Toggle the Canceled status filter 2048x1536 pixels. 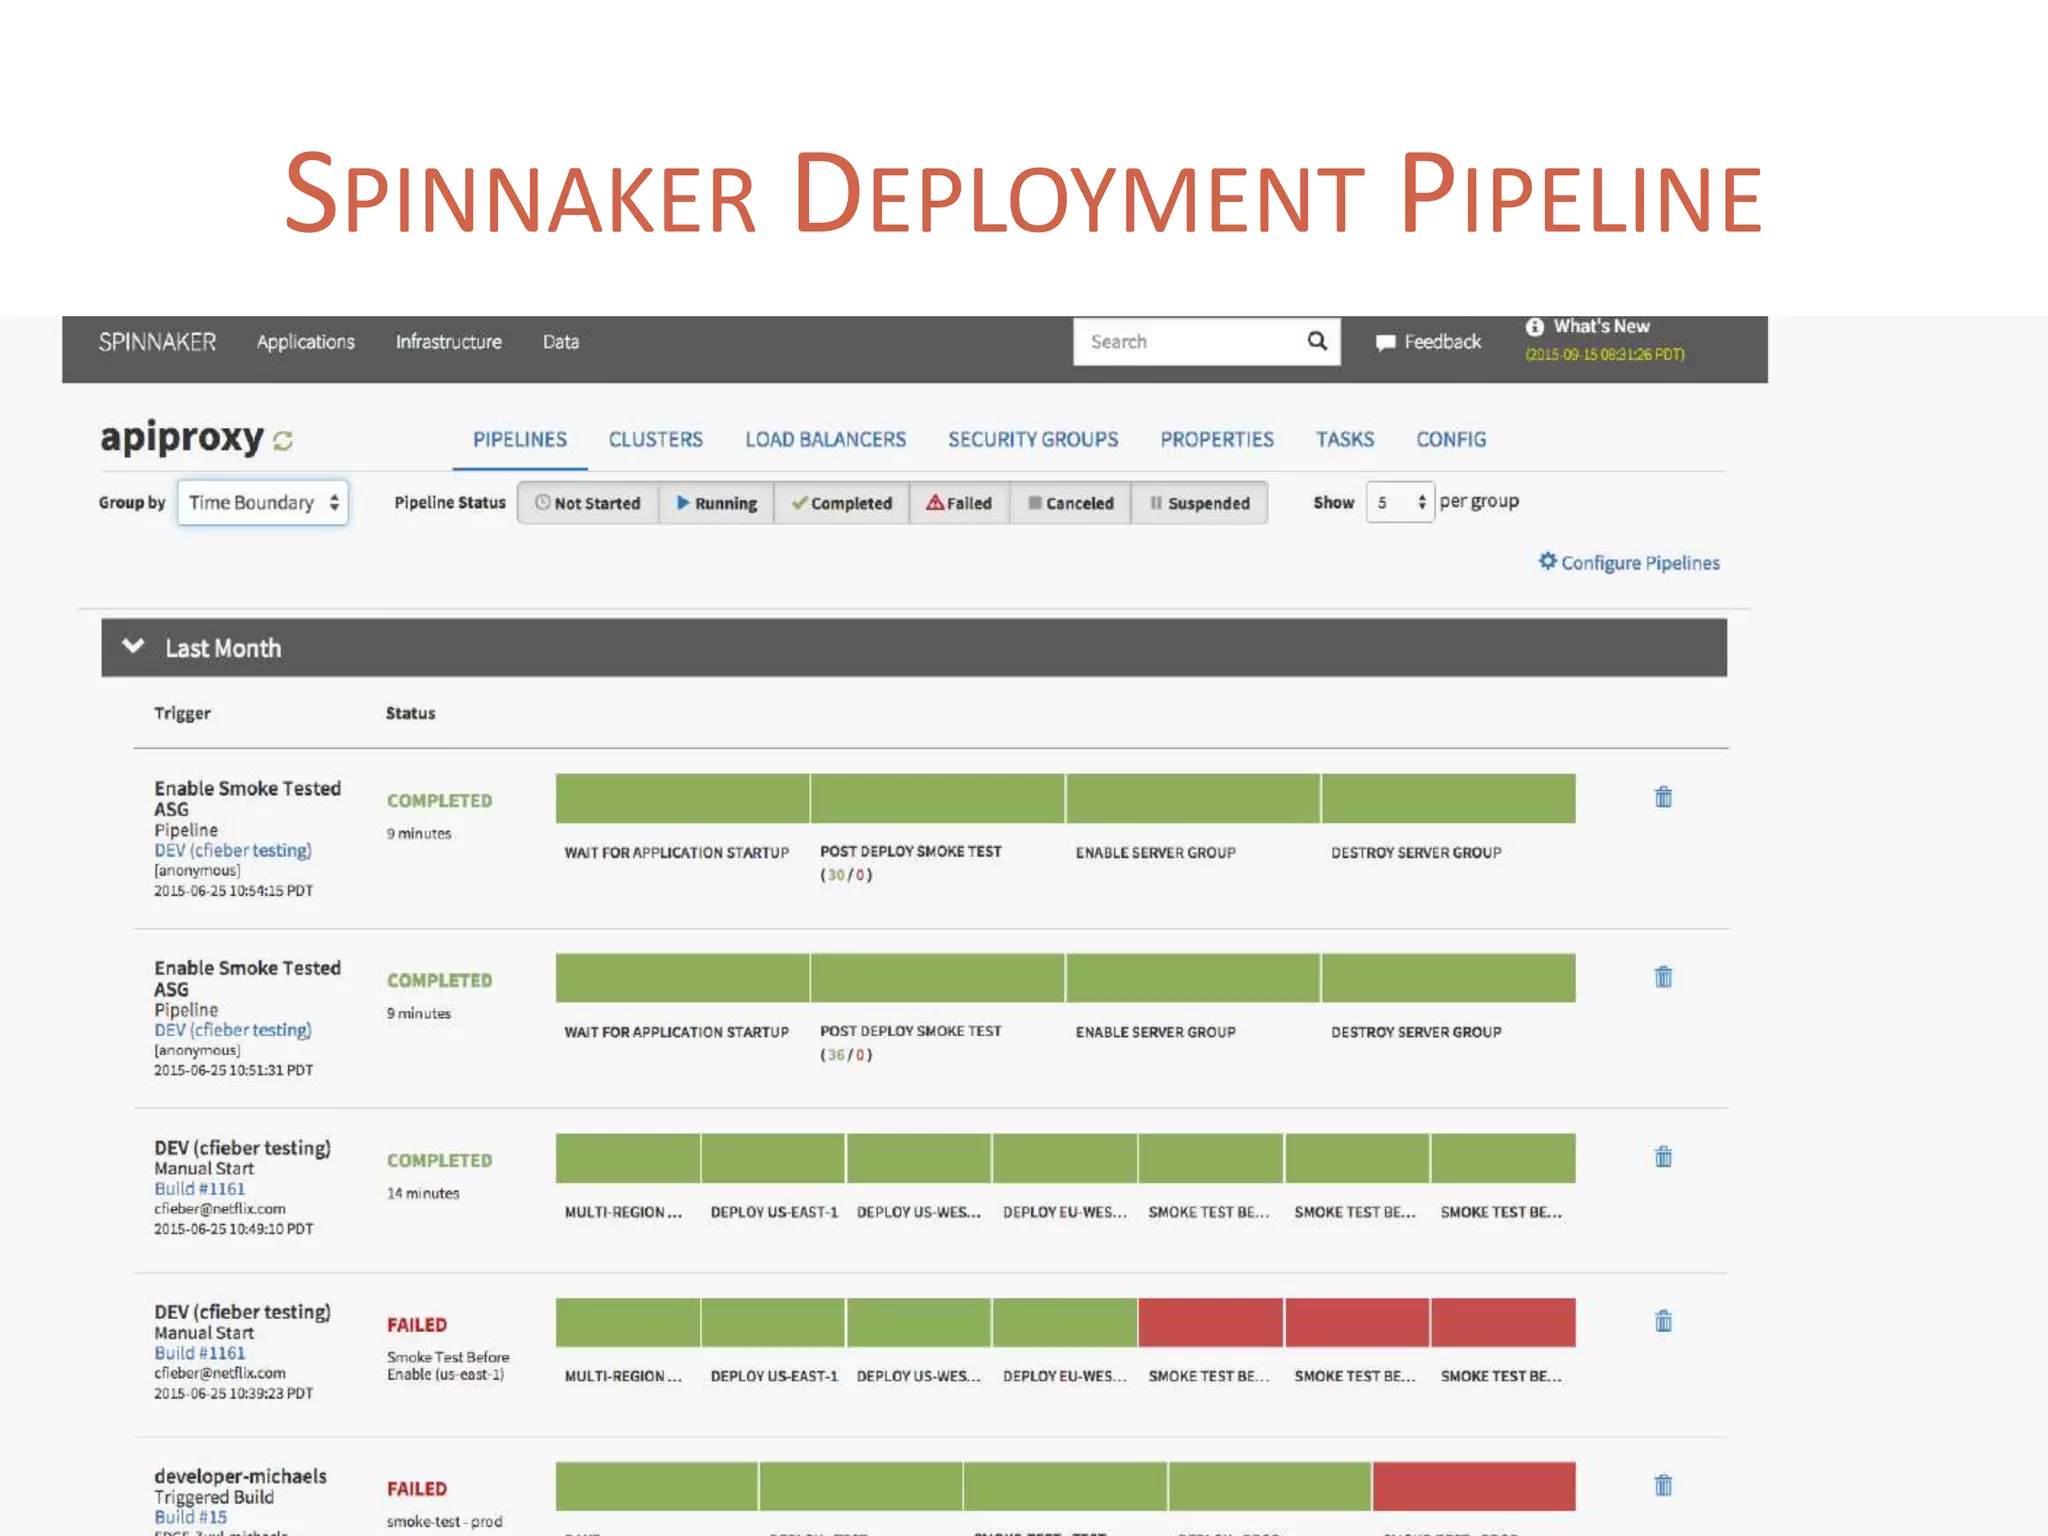[1071, 503]
